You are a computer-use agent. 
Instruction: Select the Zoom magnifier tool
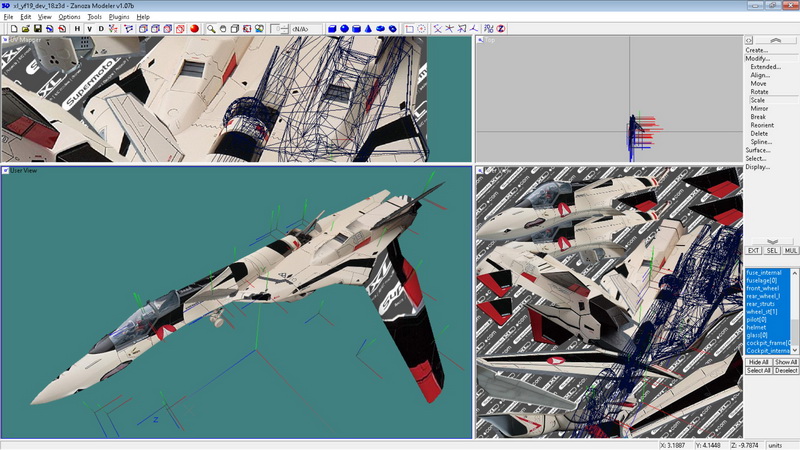(211, 29)
